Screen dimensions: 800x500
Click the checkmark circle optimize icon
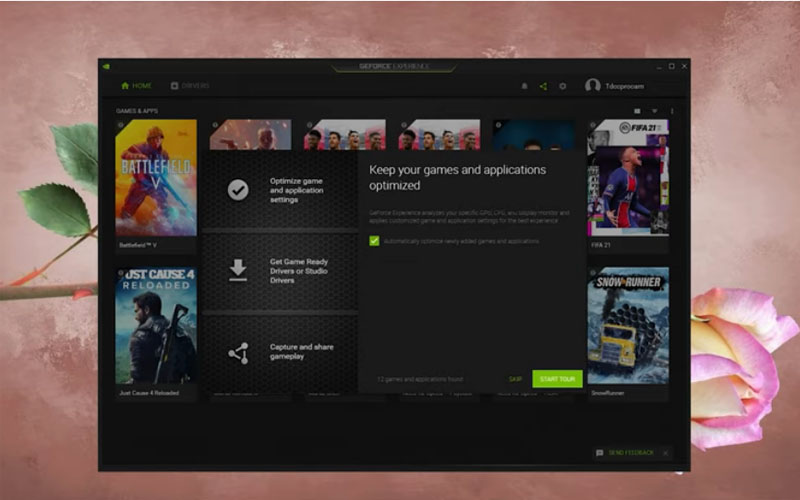point(238,190)
